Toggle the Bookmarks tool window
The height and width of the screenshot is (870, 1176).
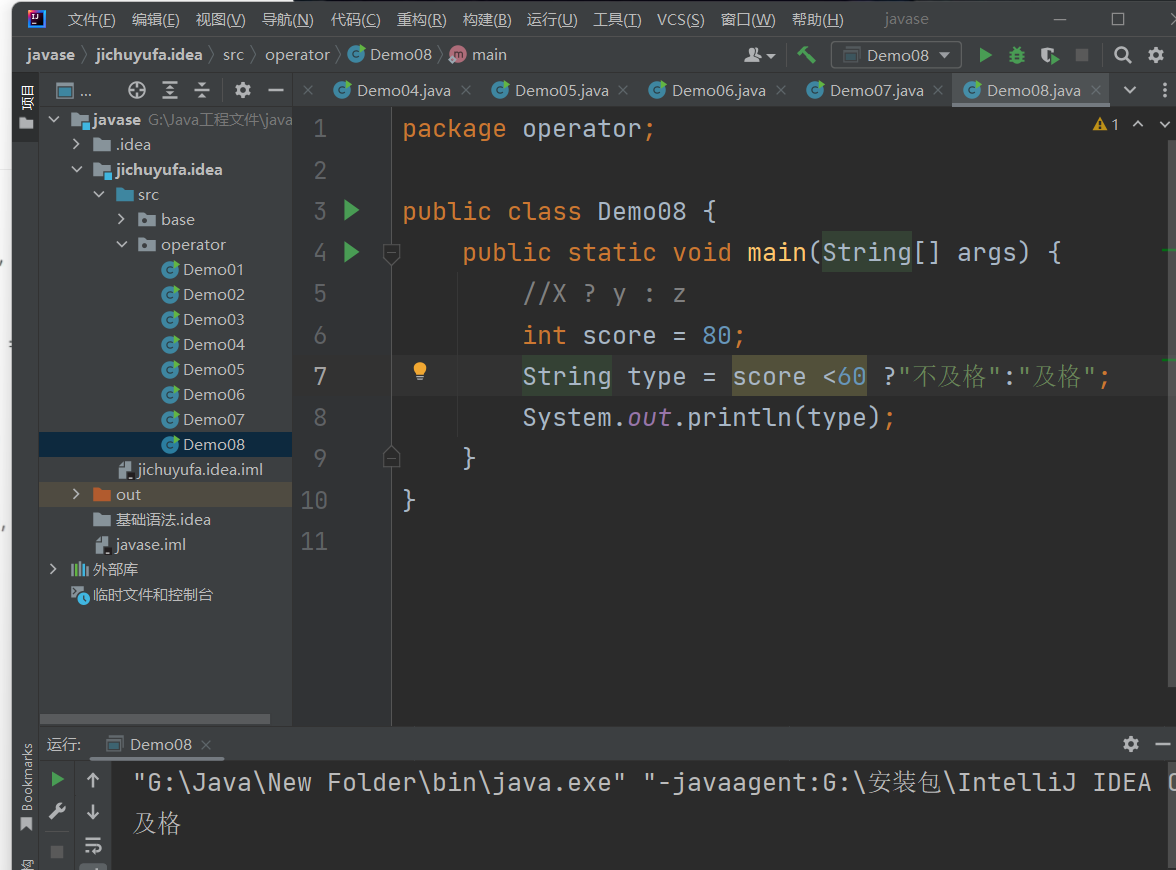[27, 787]
